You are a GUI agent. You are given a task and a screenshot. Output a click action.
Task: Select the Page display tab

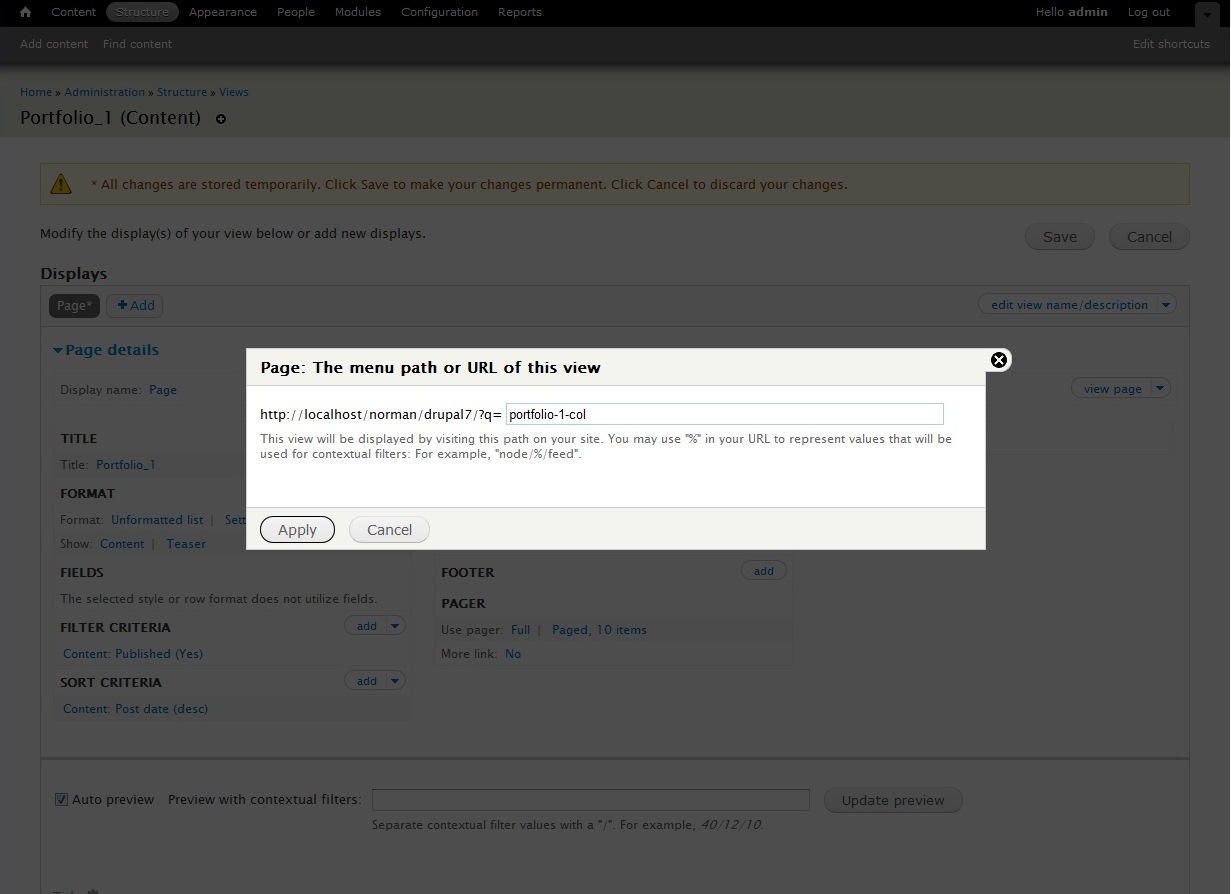(x=74, y=305)
